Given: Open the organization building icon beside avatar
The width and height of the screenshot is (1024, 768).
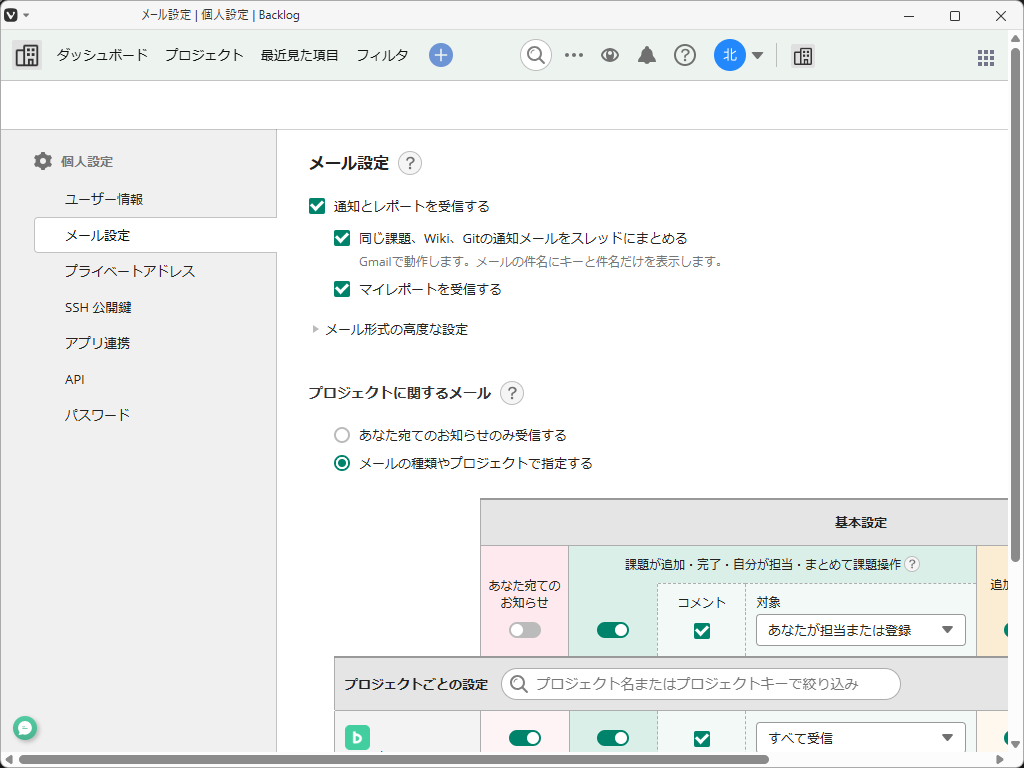Looking at the screenshot, I should (803, 56).
